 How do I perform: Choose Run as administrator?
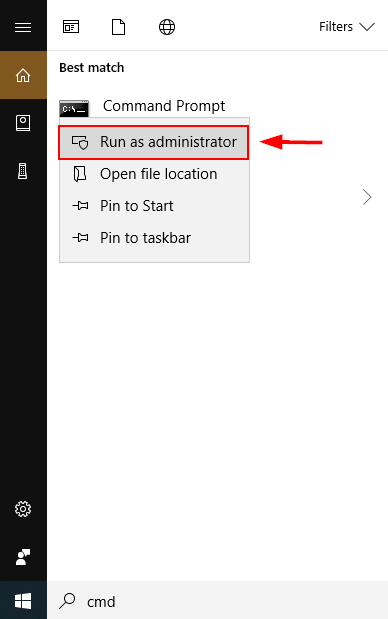154,142
